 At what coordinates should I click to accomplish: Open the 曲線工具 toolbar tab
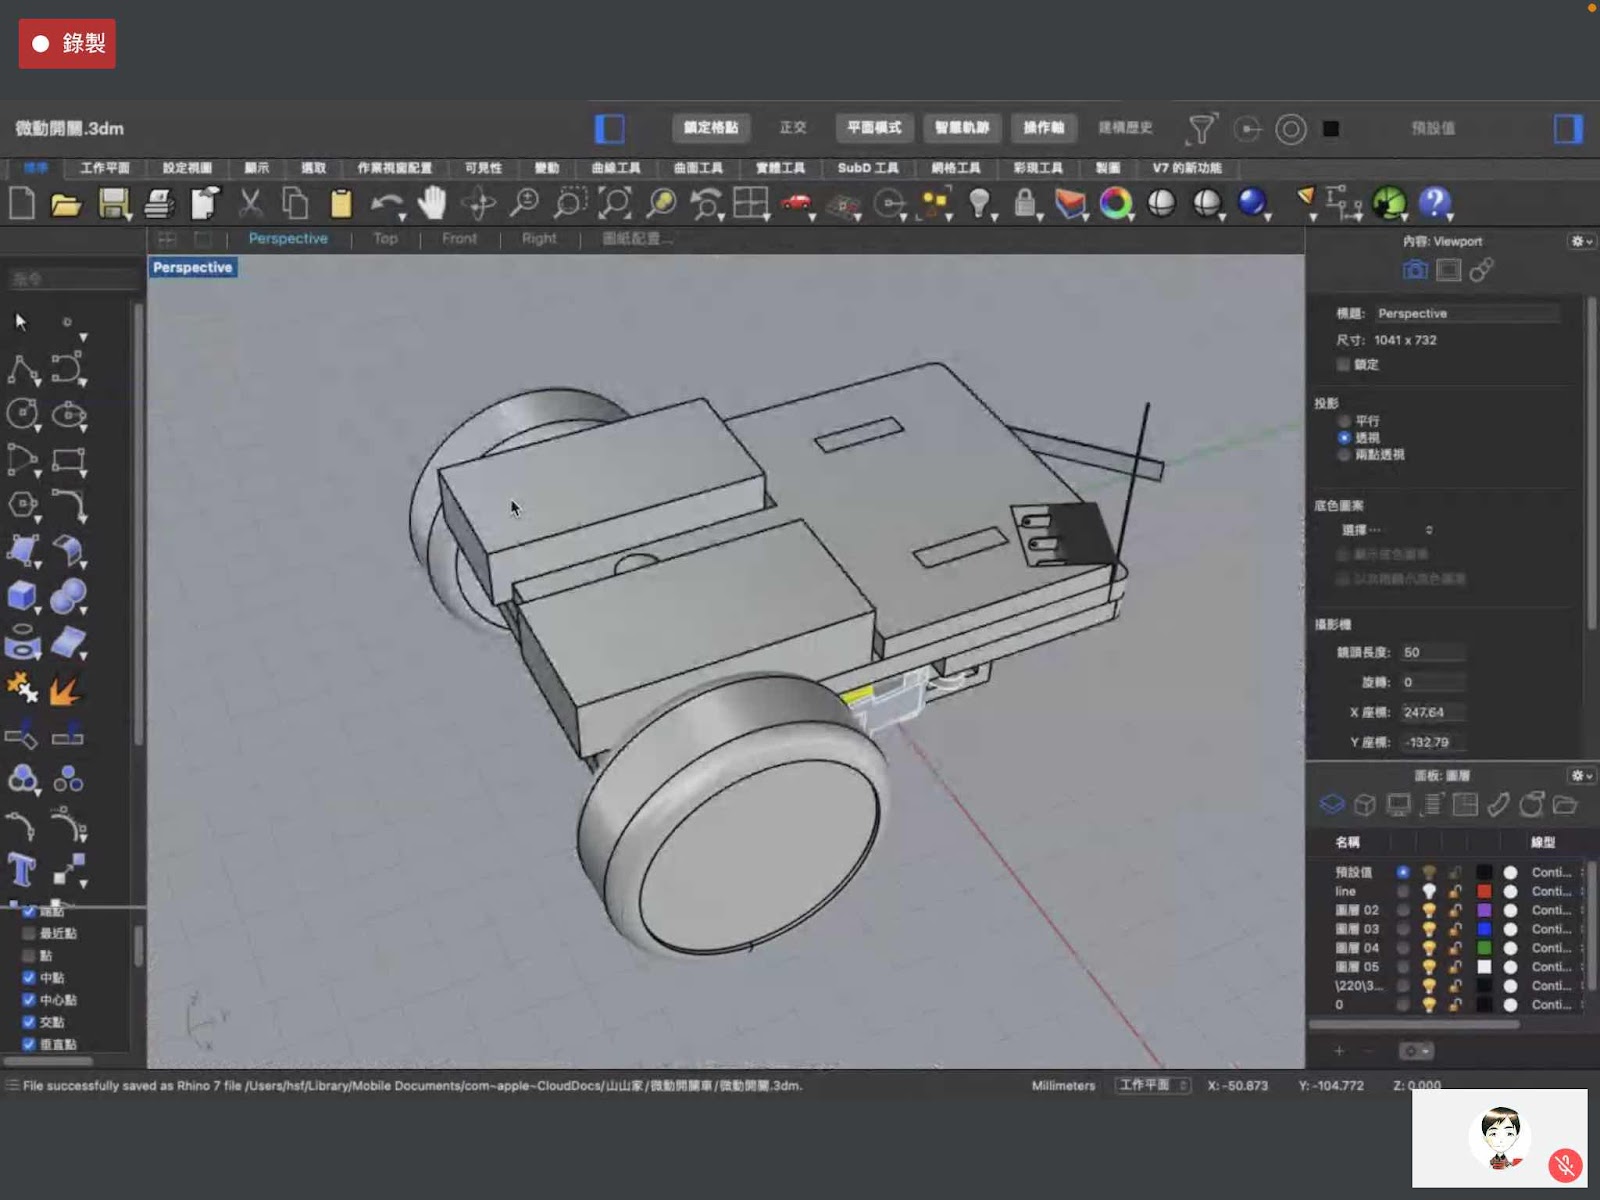click(x=616, y=167)
